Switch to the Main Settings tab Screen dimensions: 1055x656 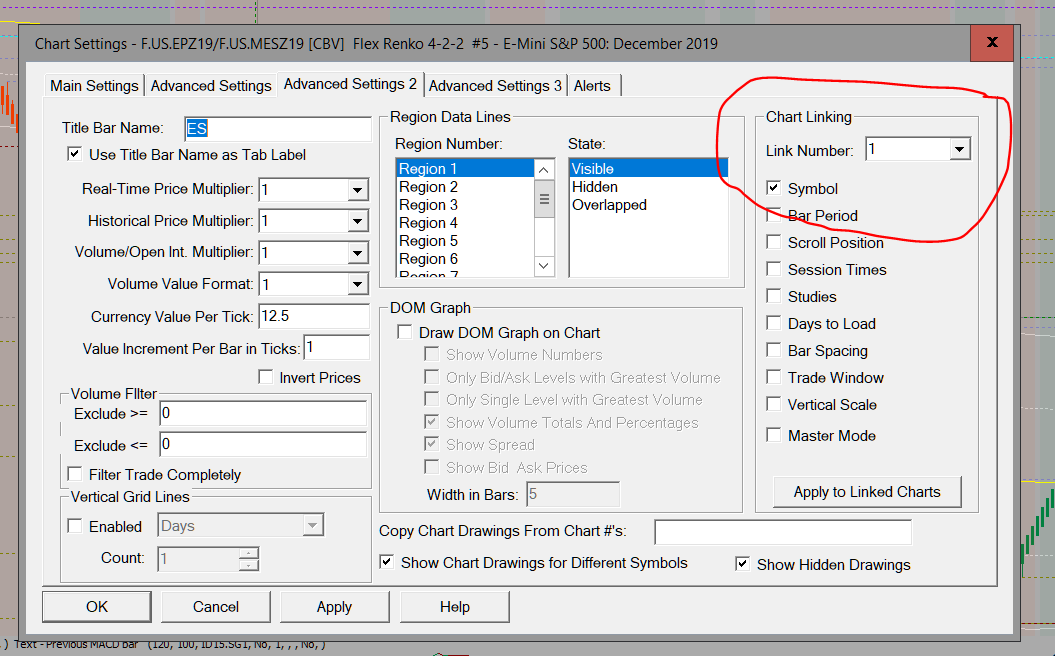point(94,85)
